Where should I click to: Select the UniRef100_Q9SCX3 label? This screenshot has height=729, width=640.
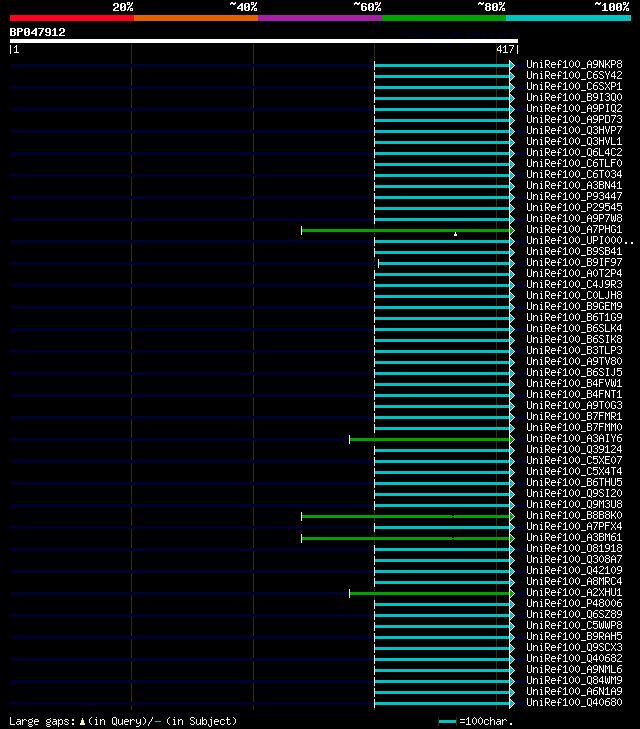point(574,647)
